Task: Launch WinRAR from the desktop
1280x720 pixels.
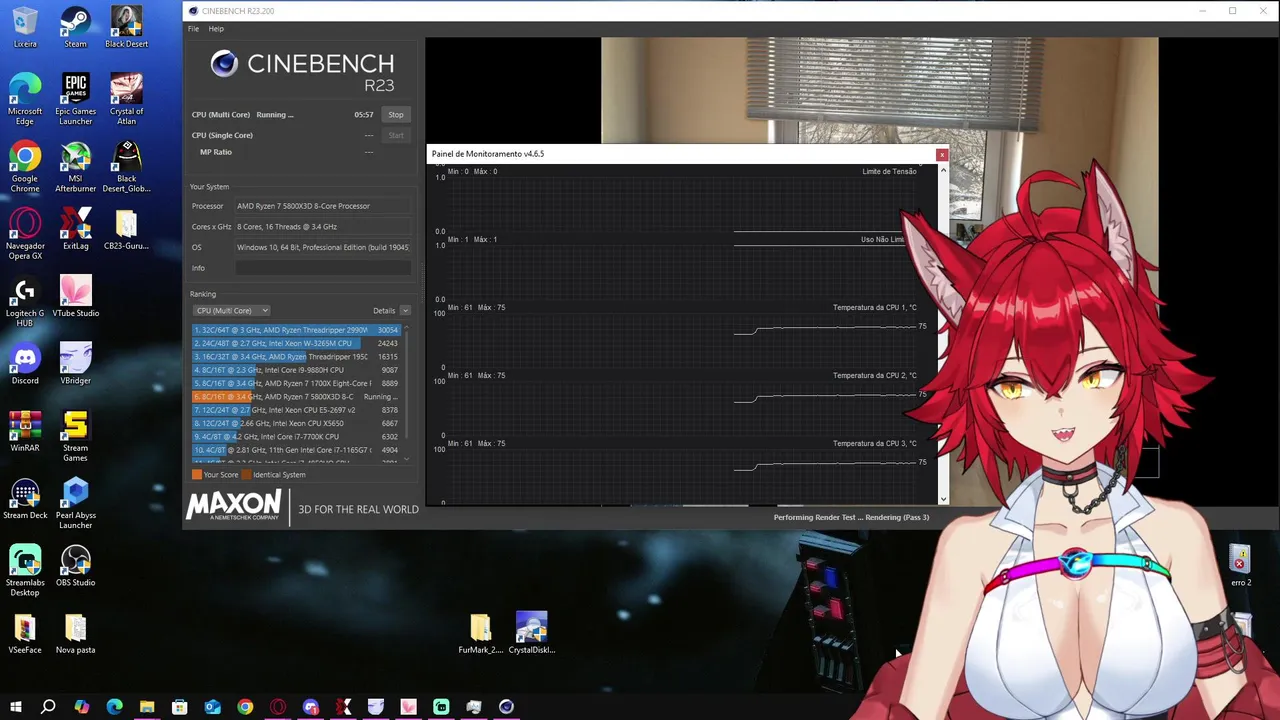Action: [x=25, y=431]
